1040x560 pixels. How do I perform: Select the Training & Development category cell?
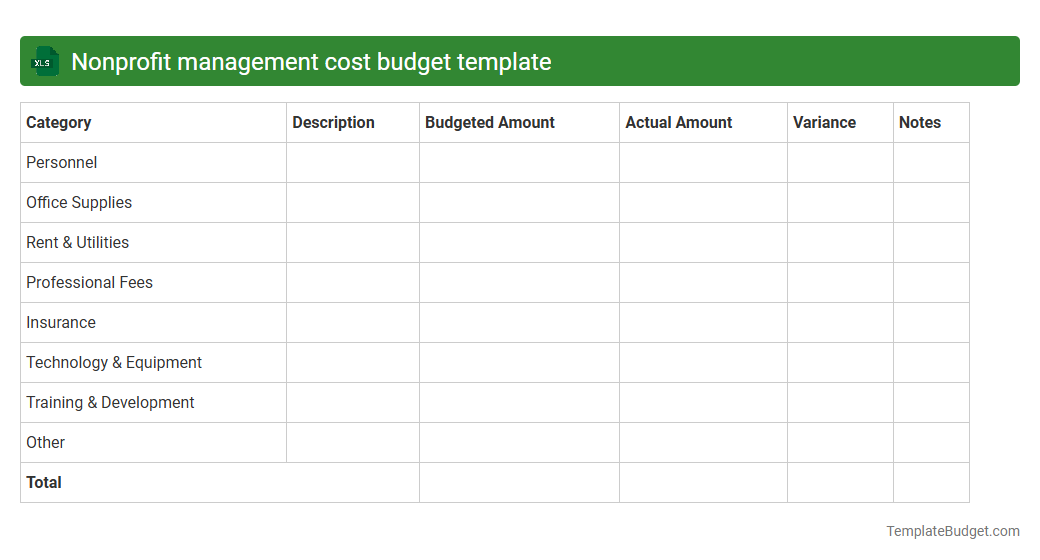coord(153,403)
